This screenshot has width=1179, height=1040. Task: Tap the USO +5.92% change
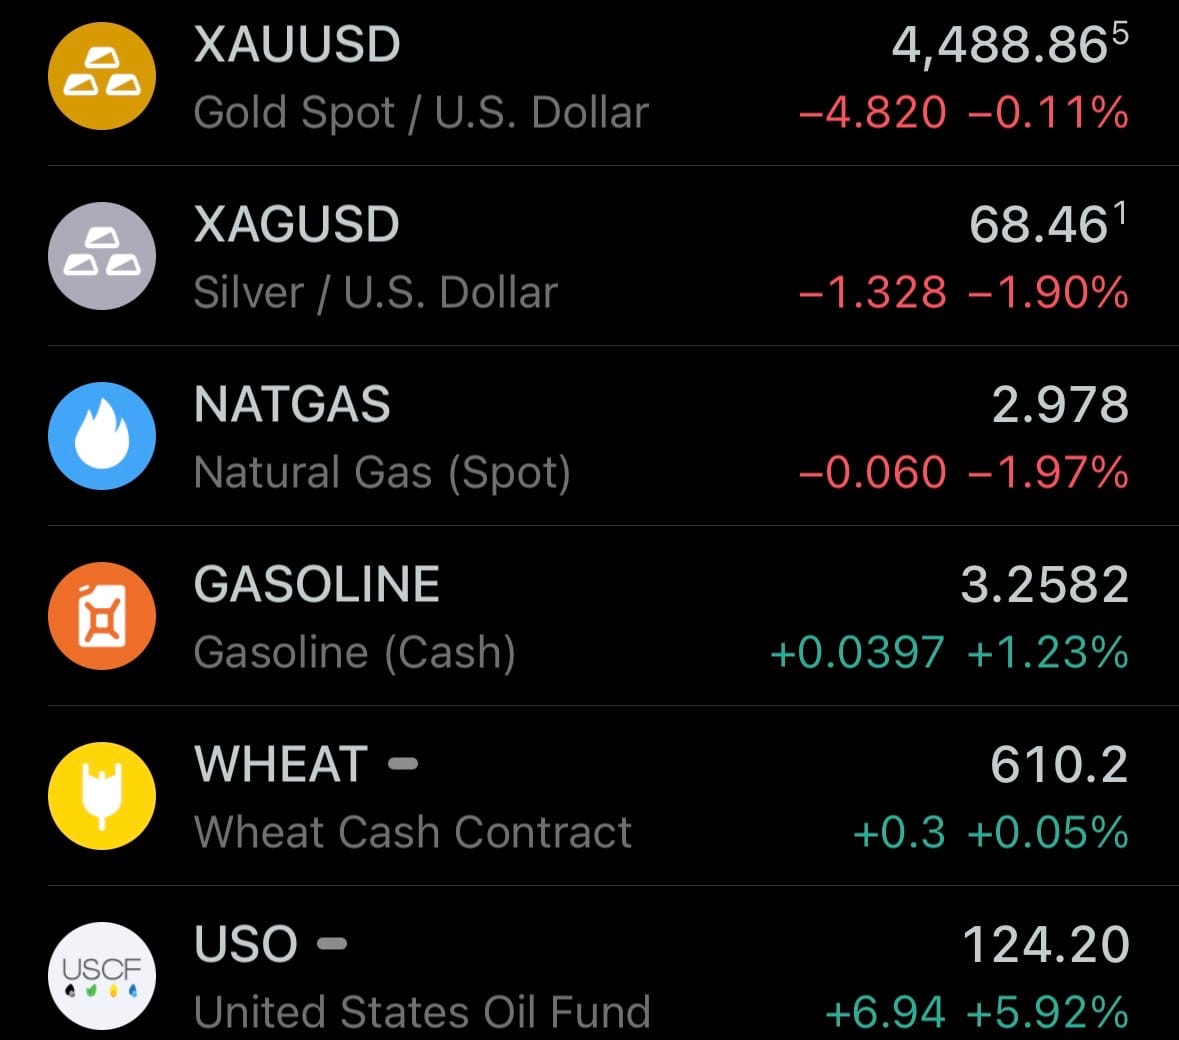pos(1048,1012)
